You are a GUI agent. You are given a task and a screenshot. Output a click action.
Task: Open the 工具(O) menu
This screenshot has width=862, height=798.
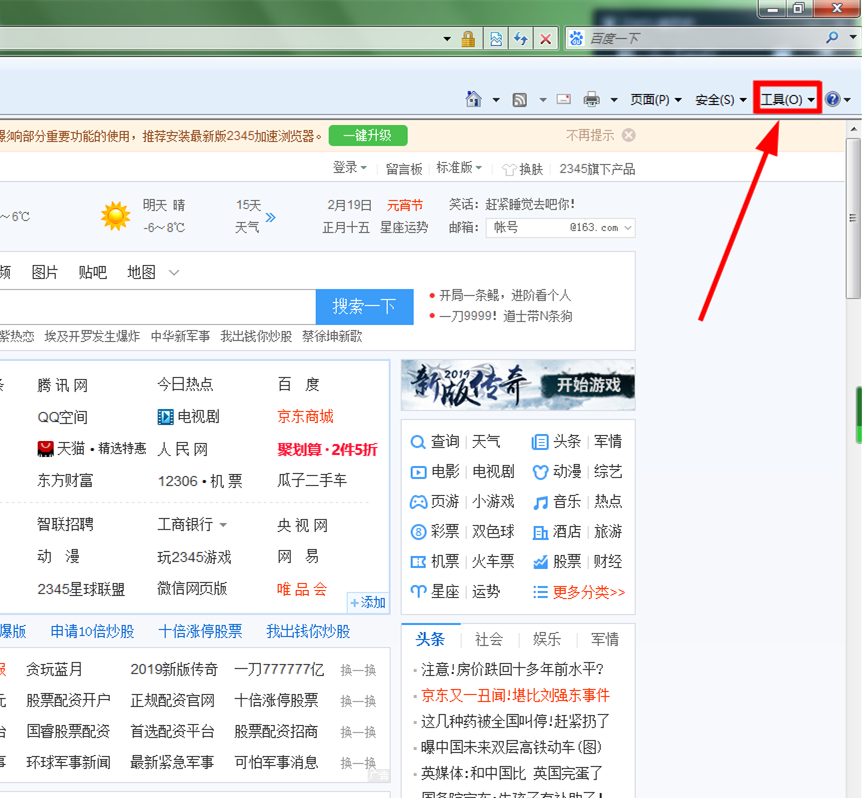787,99
